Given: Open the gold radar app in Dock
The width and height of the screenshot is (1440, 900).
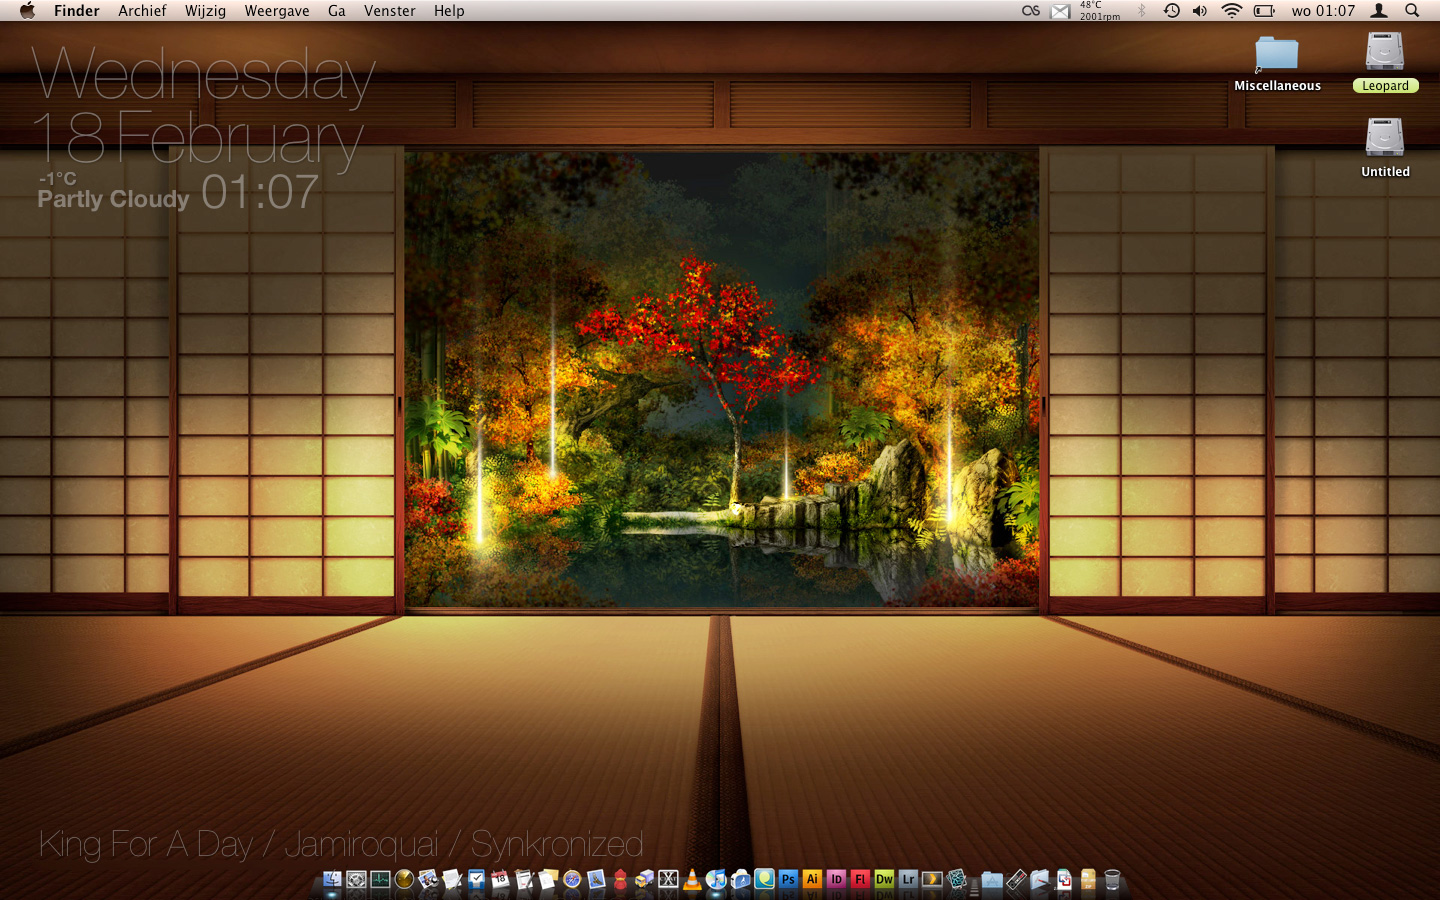Looking at the screenshot, I should 404,880.
